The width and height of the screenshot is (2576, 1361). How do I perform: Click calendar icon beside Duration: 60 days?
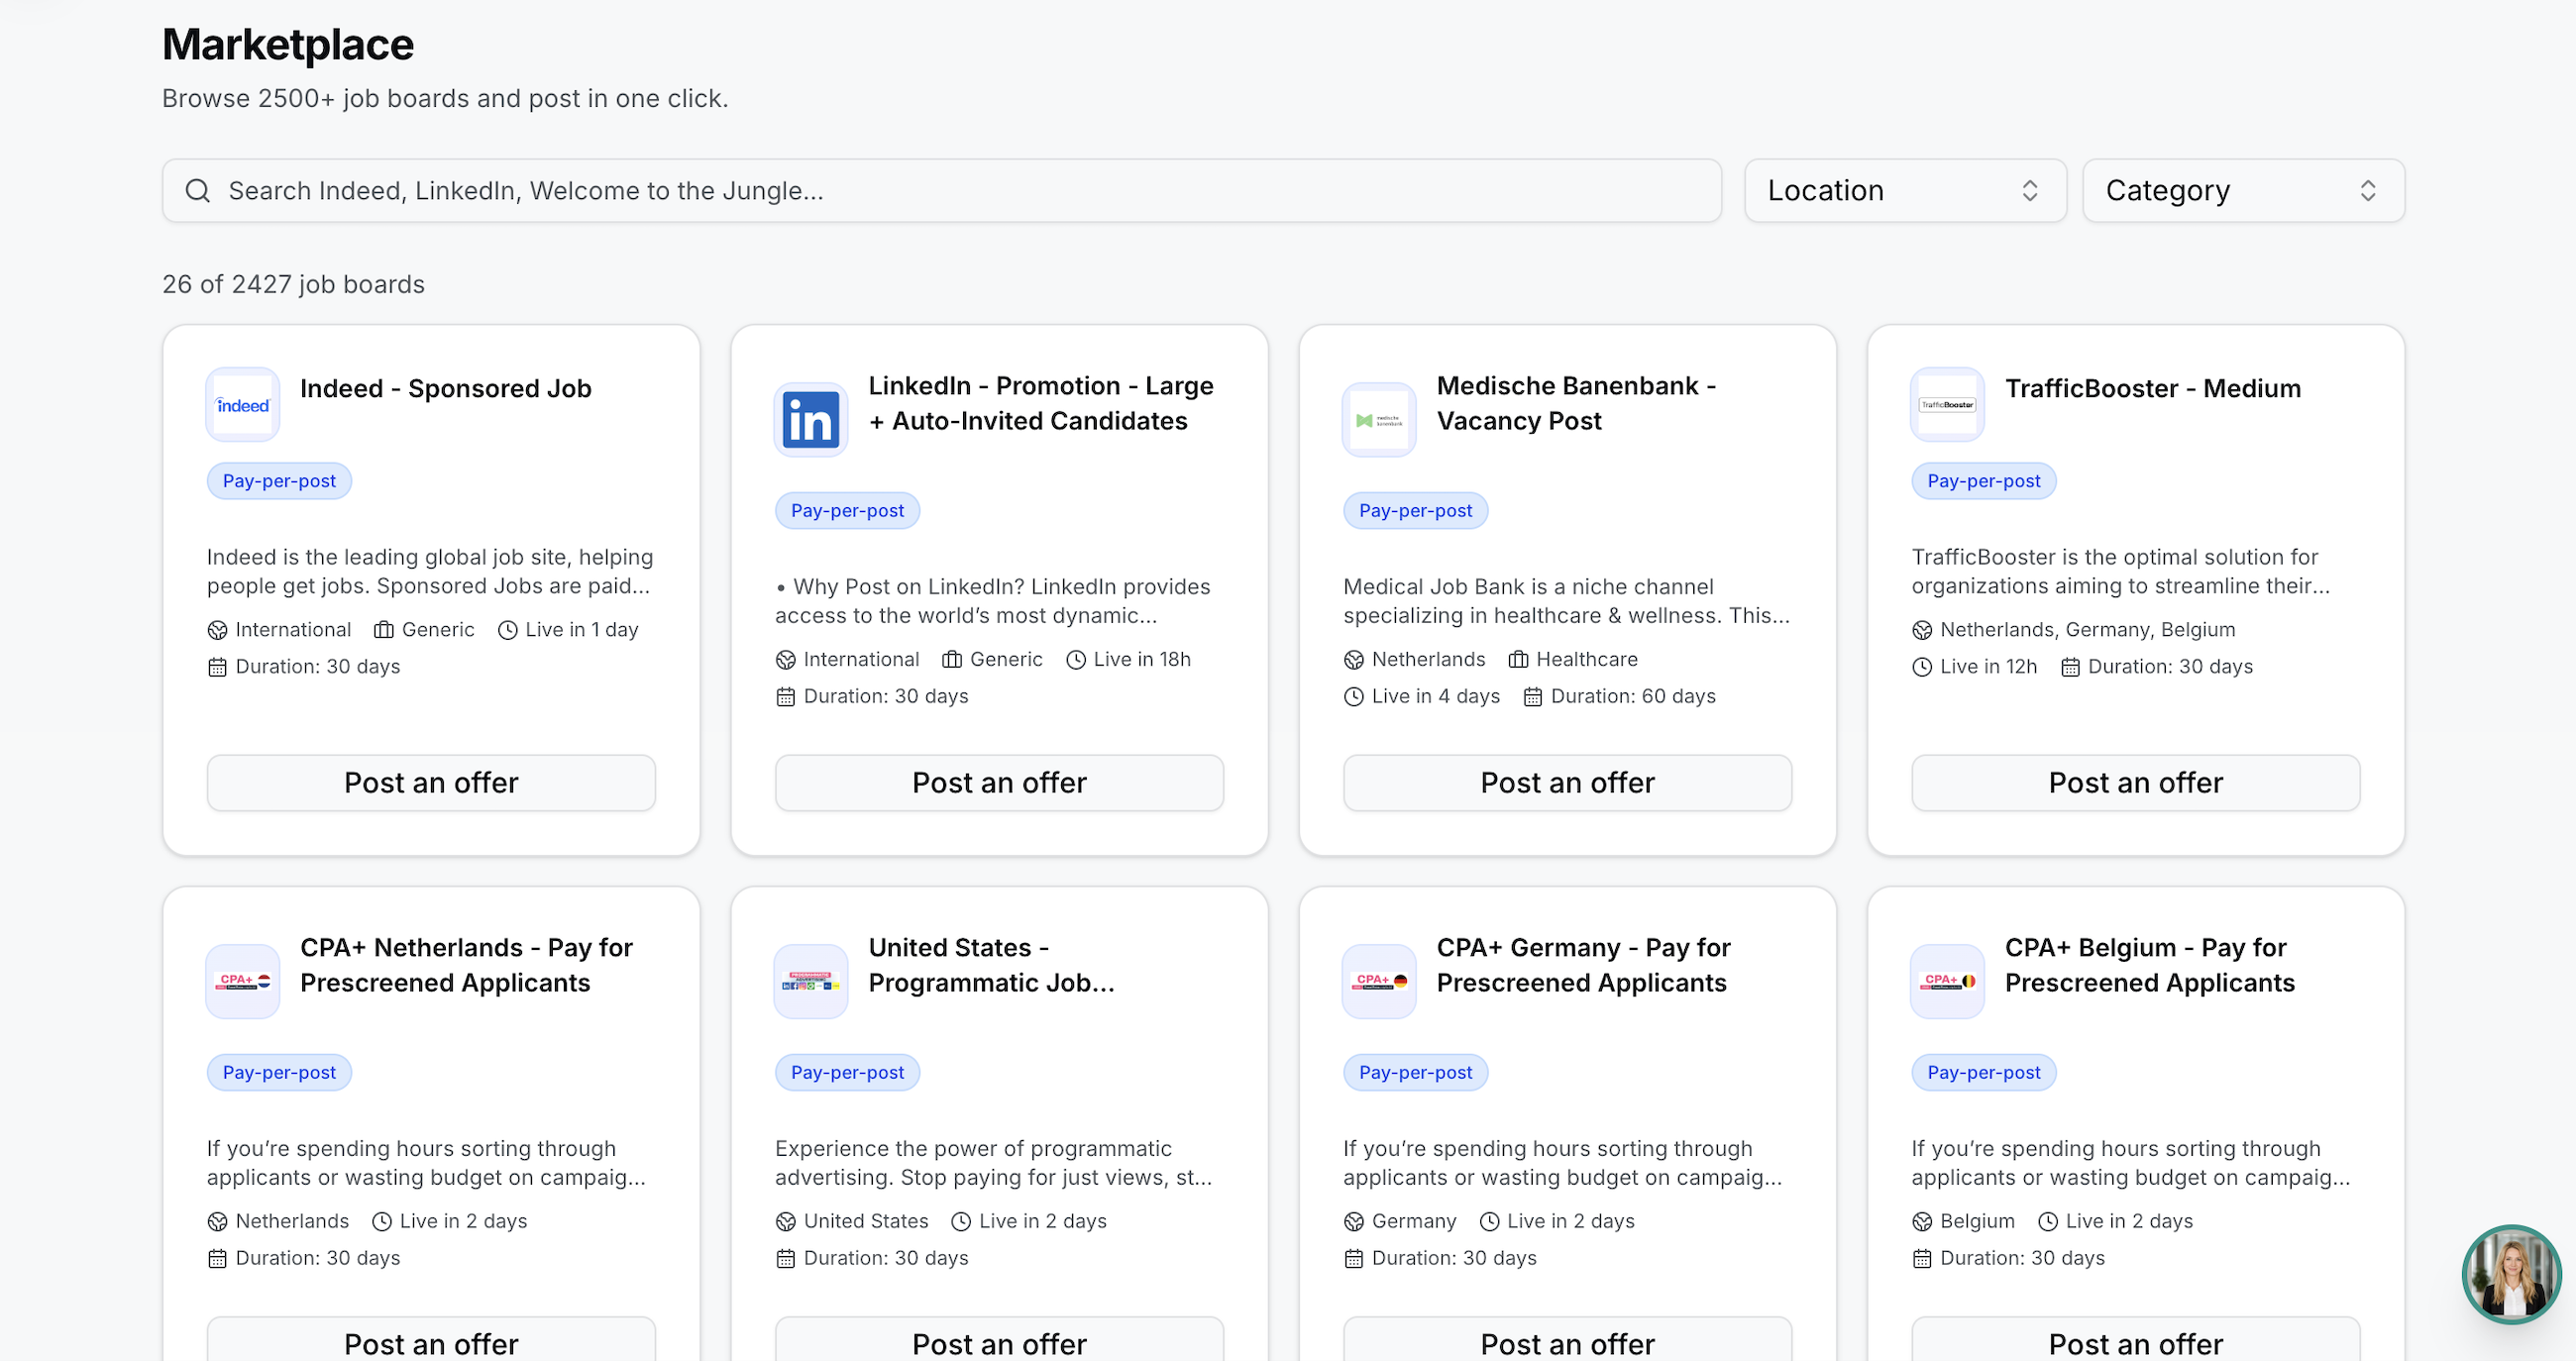coord(1533,697)
